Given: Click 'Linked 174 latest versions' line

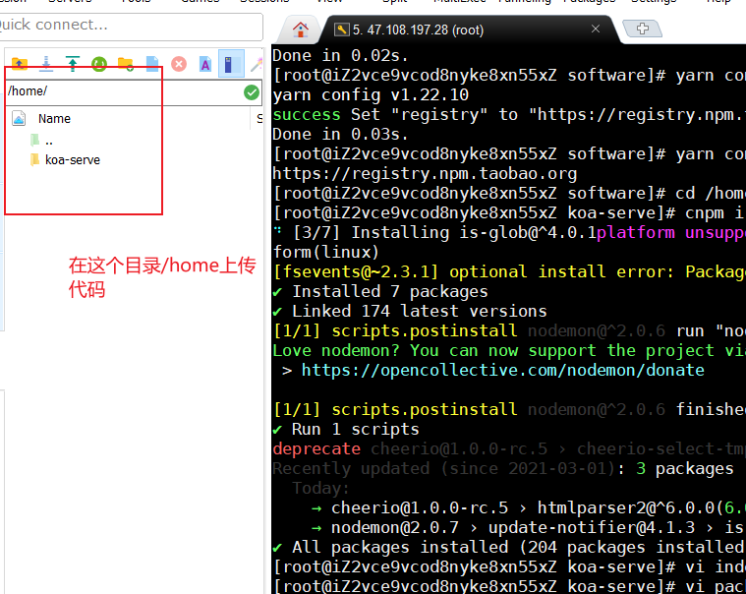Looking at the screenshot, I should (410, 311).
